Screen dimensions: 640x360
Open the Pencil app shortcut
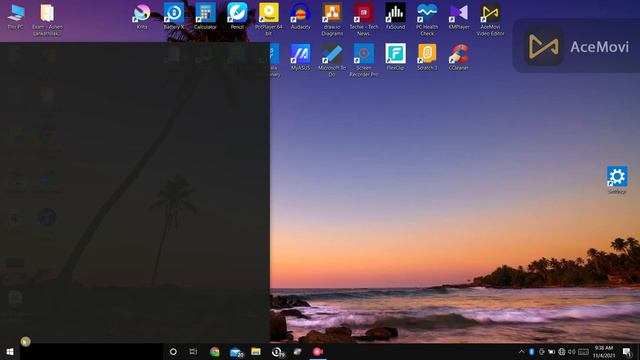pyautogui.click(x=237, y=16)
